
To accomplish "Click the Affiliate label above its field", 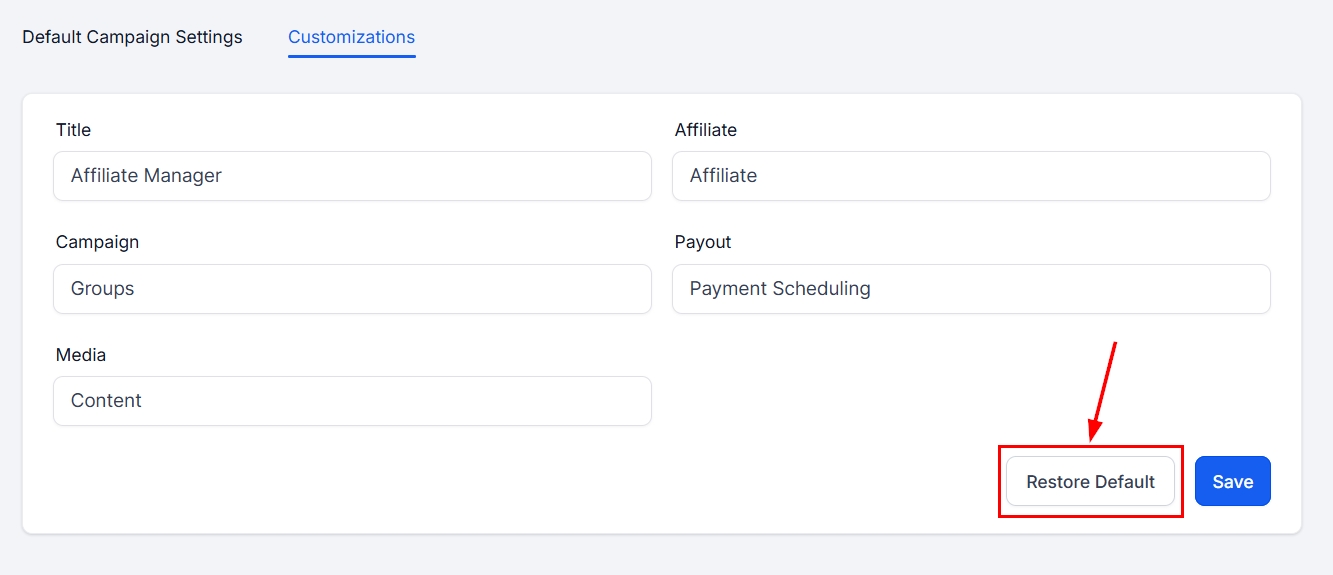I will tap(705, 130).
